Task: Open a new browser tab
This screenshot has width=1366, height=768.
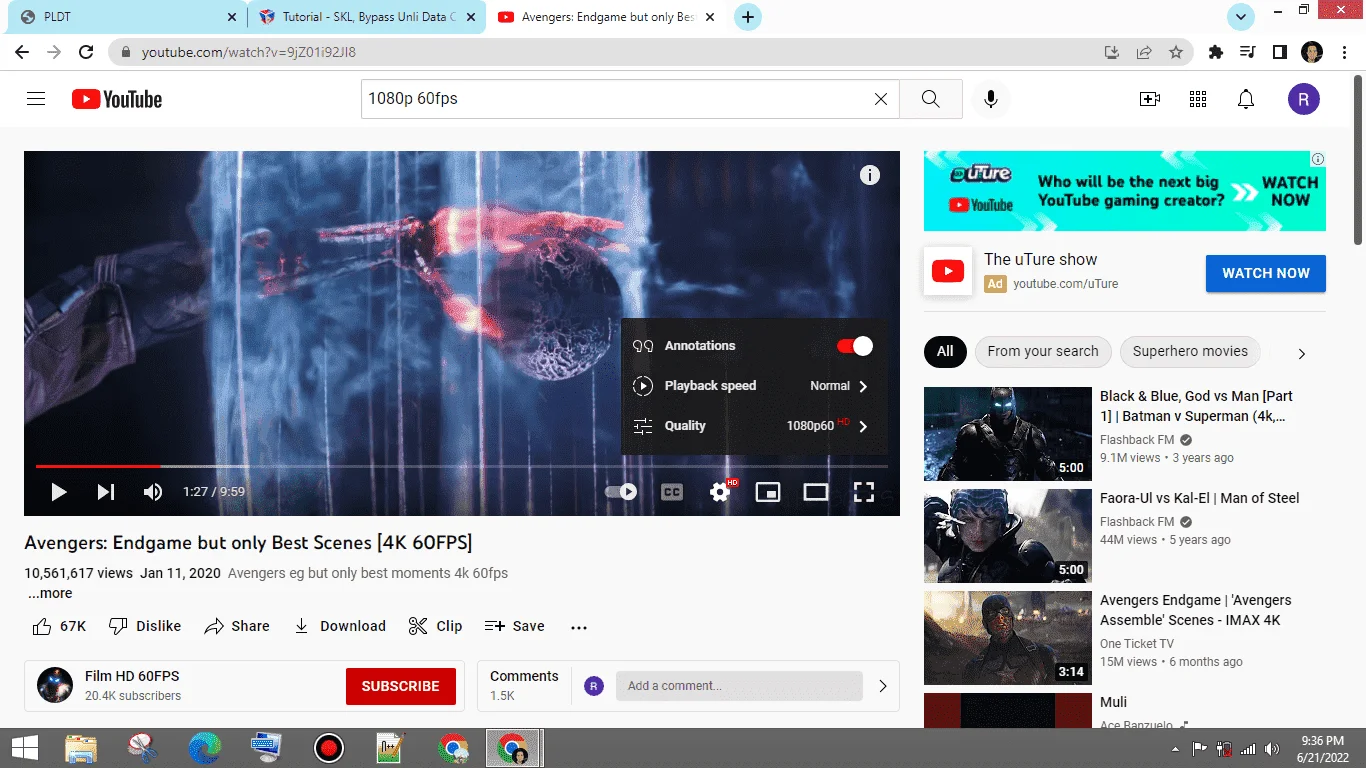Action: (748, 17)
